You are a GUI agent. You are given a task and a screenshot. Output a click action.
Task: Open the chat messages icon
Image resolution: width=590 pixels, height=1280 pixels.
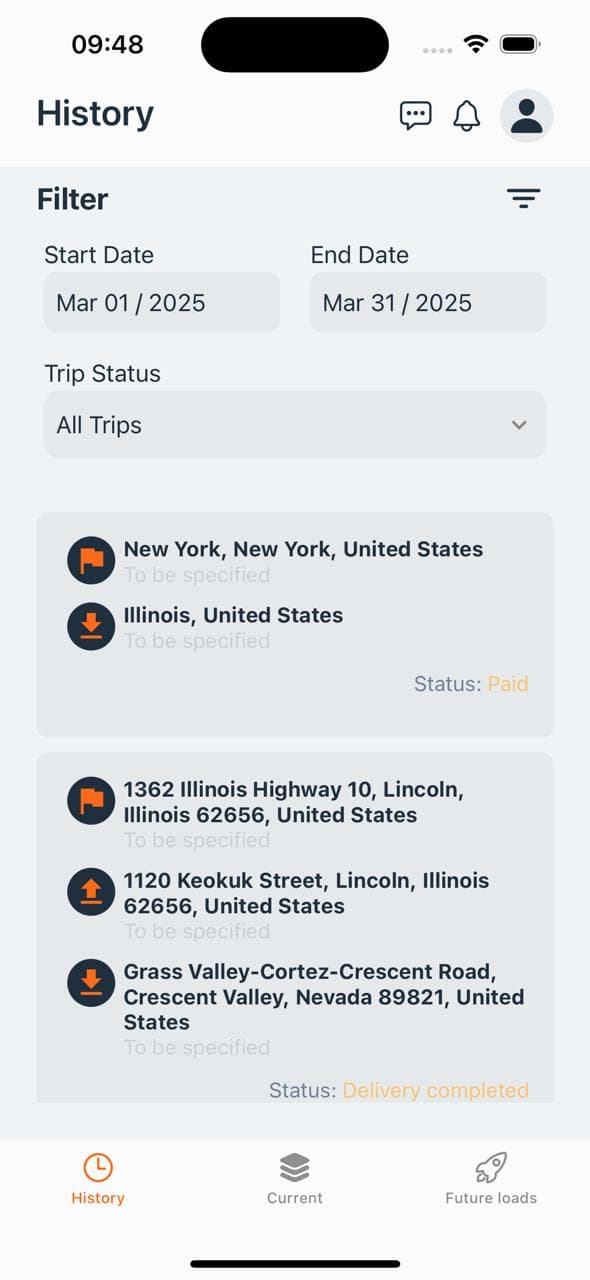416,115
